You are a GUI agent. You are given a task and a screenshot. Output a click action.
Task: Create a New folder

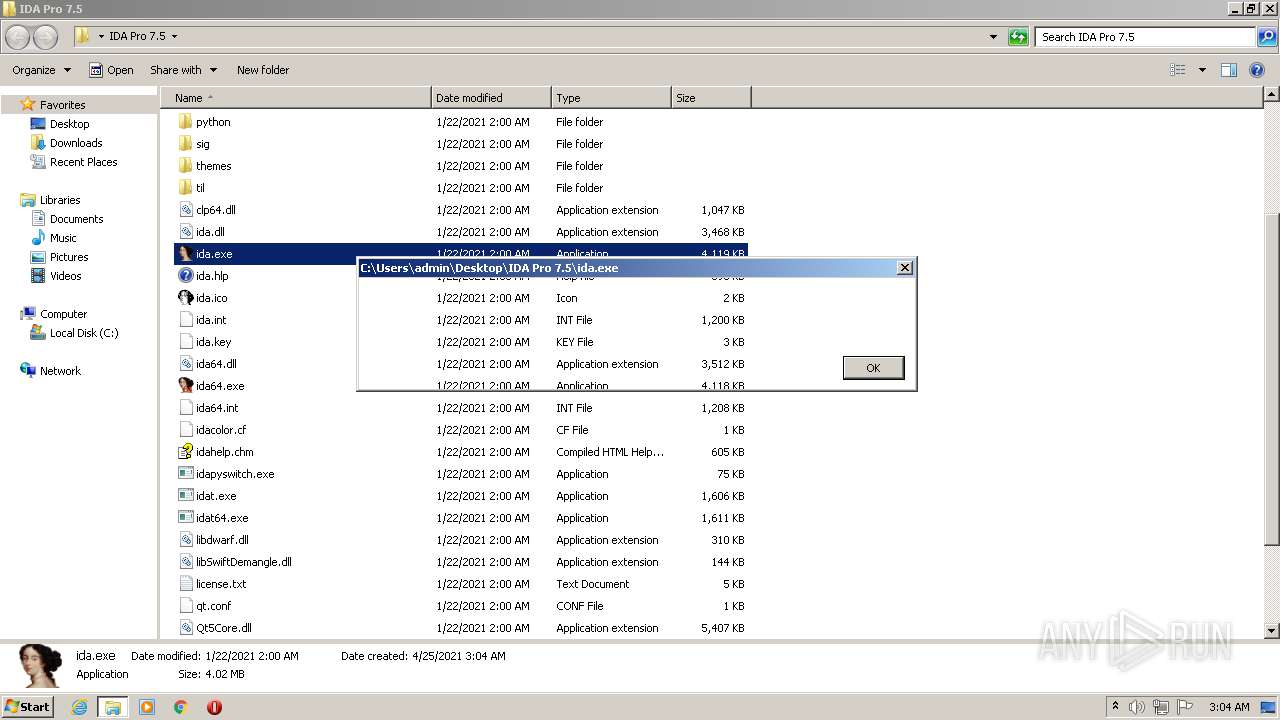pyautogui.click(x=263, y=70)
